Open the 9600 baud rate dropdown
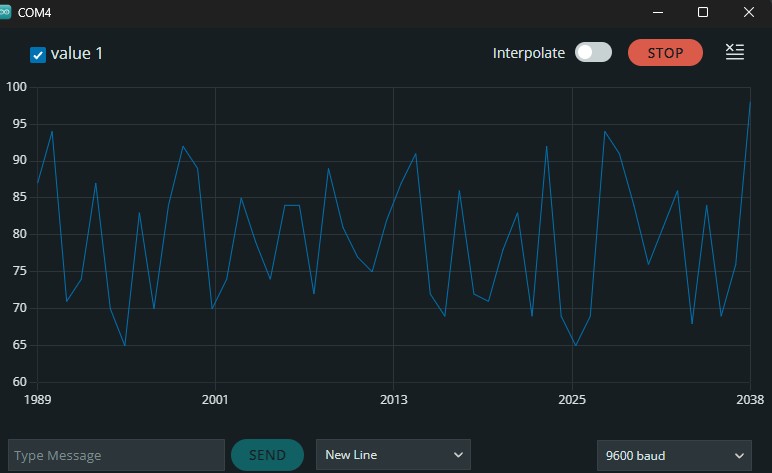The height and width of the screenshot is (473, 772). point(674,456)
